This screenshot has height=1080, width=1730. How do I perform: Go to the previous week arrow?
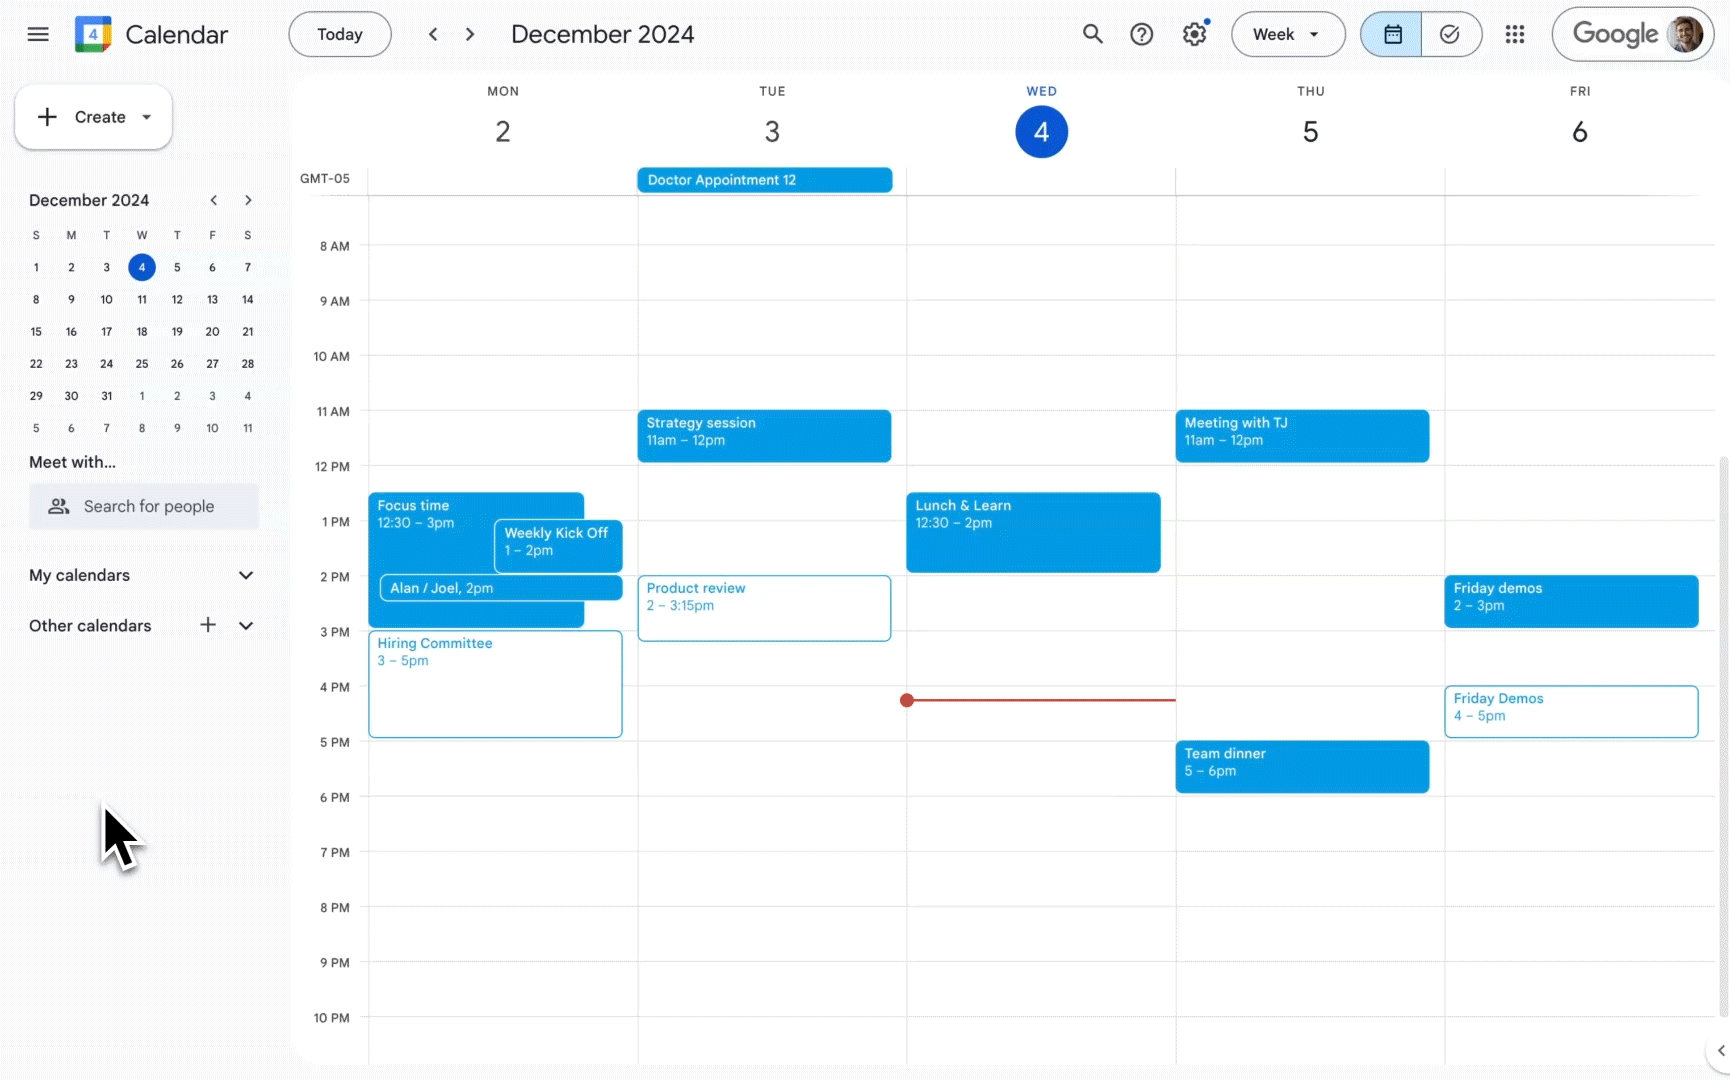coord(433,34)
